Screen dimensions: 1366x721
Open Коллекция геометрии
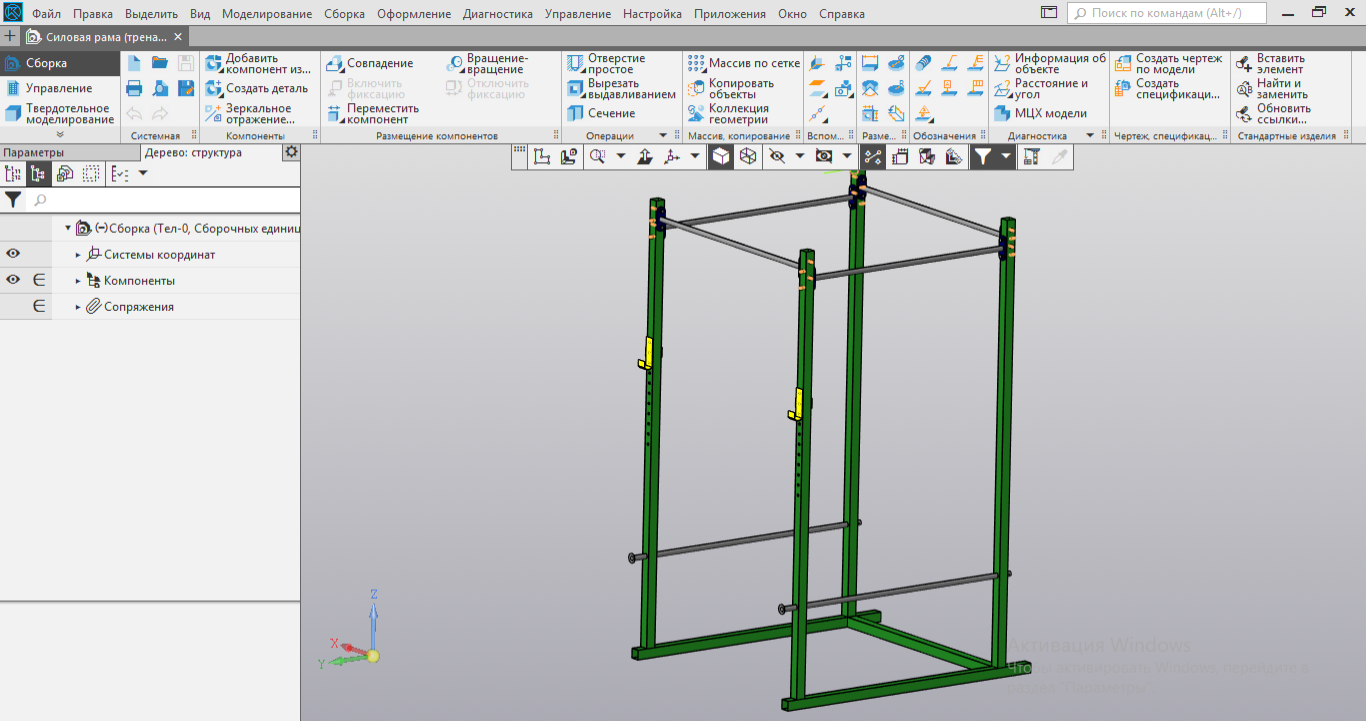[729, 113]
